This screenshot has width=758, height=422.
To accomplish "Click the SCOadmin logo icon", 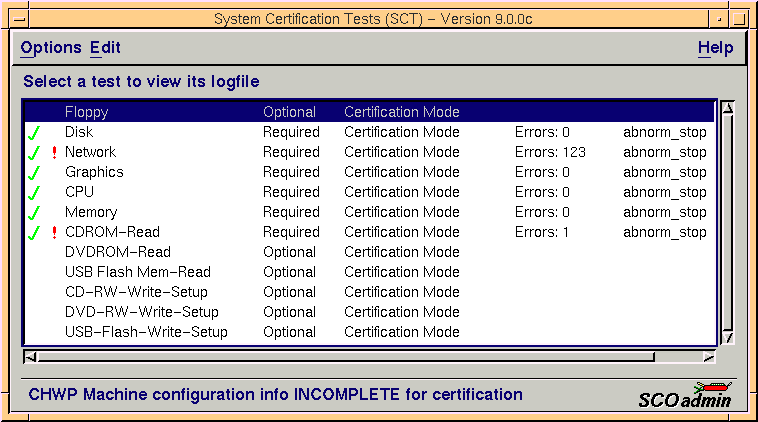I will pyautogui.click(x=685, y=395).
